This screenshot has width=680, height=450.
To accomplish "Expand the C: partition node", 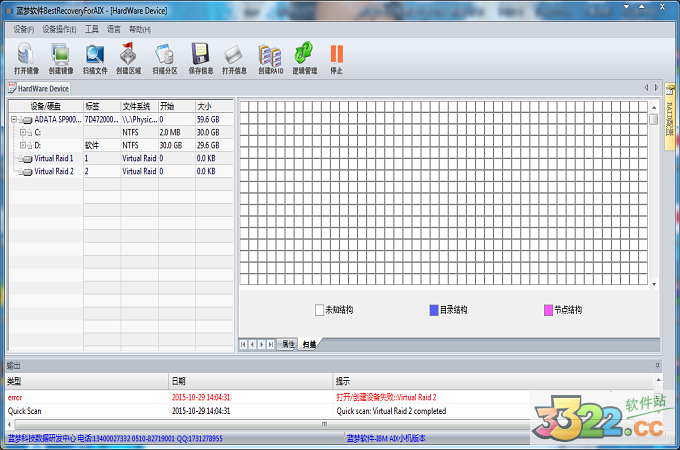I will (23, 132).
